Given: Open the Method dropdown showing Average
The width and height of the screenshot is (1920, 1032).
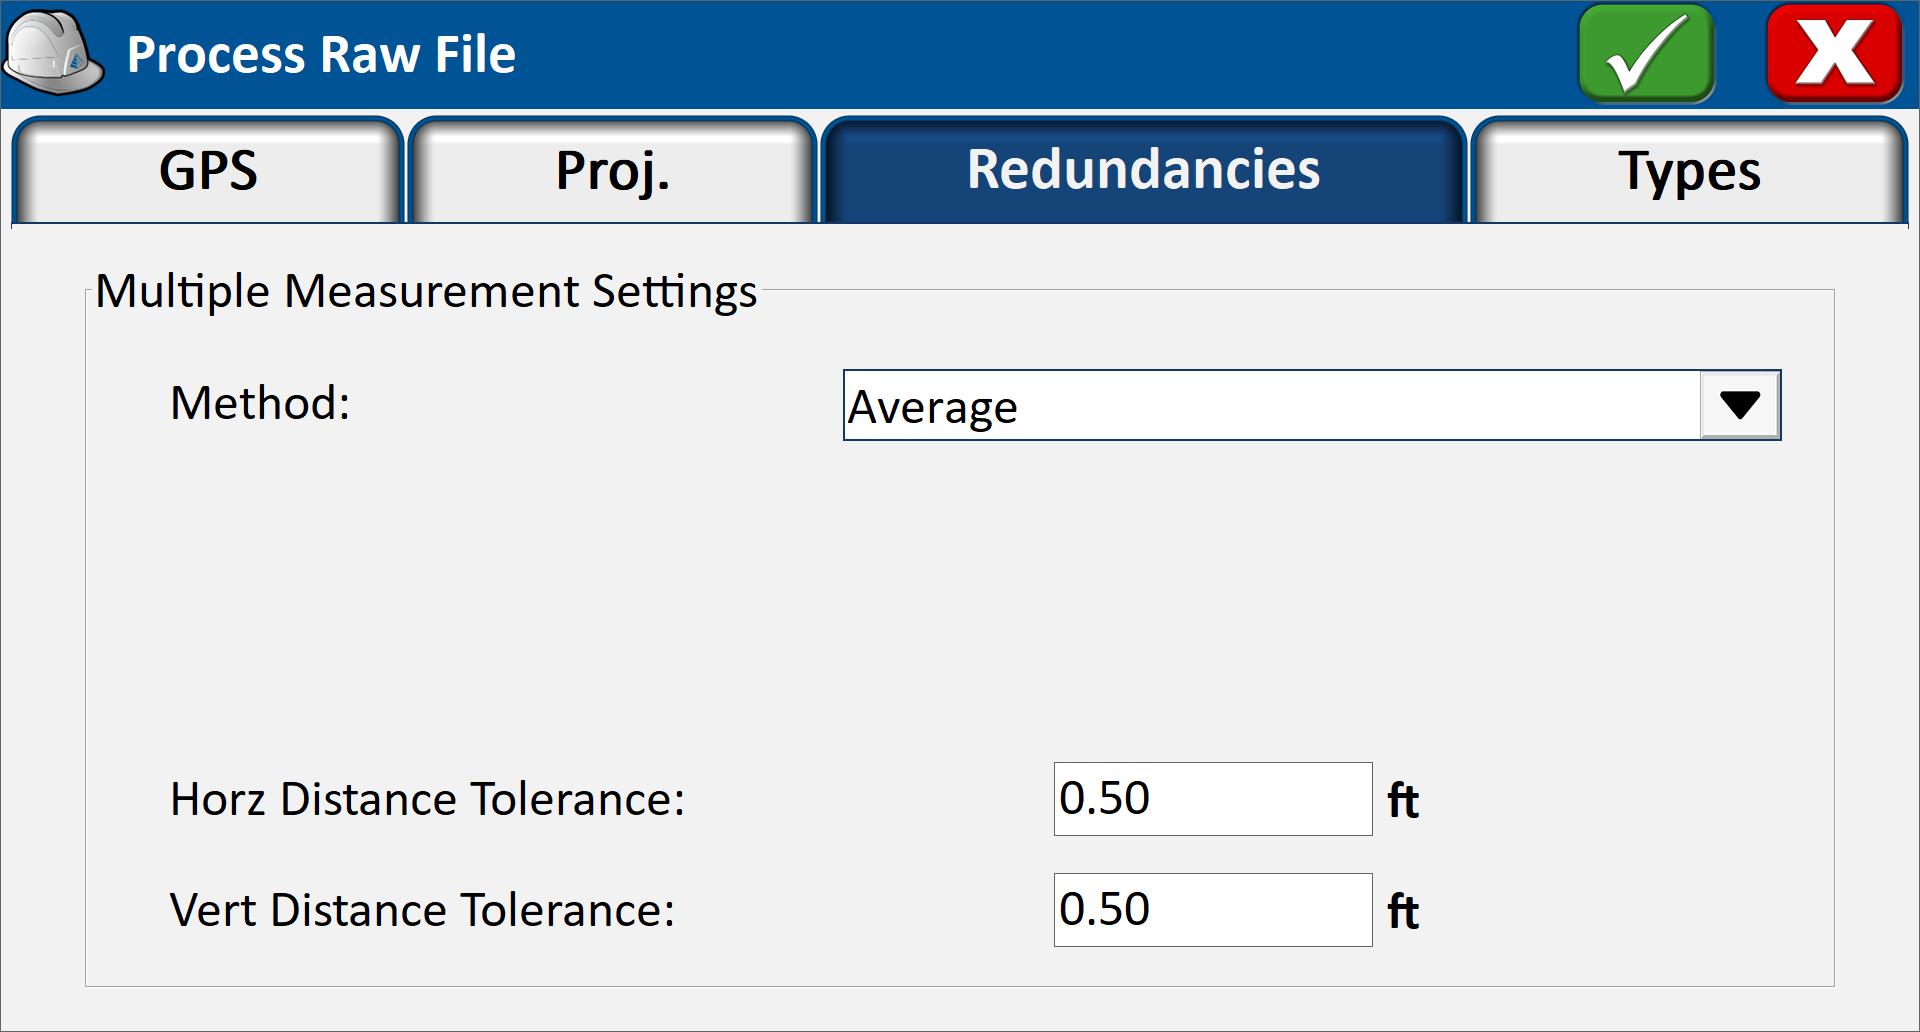Looking at the screenshot, I should (1312, 405).
